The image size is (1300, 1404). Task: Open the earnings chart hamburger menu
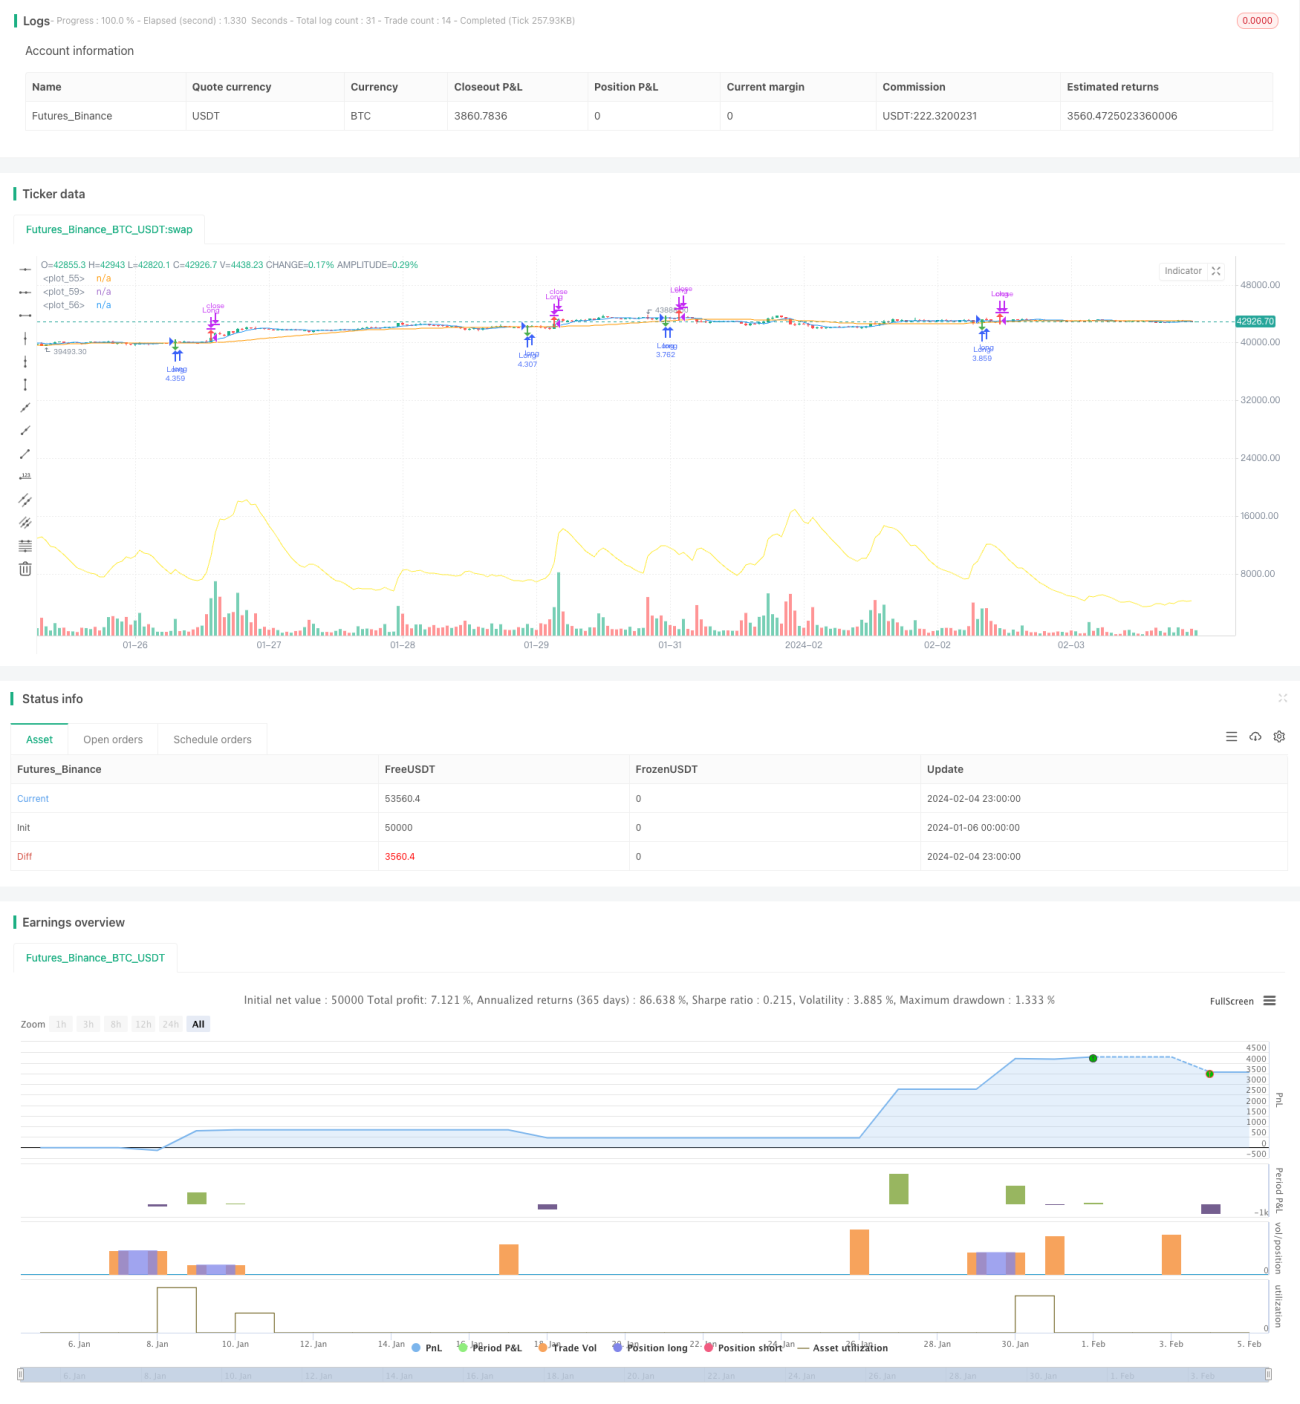[x=1269, y=1001]
